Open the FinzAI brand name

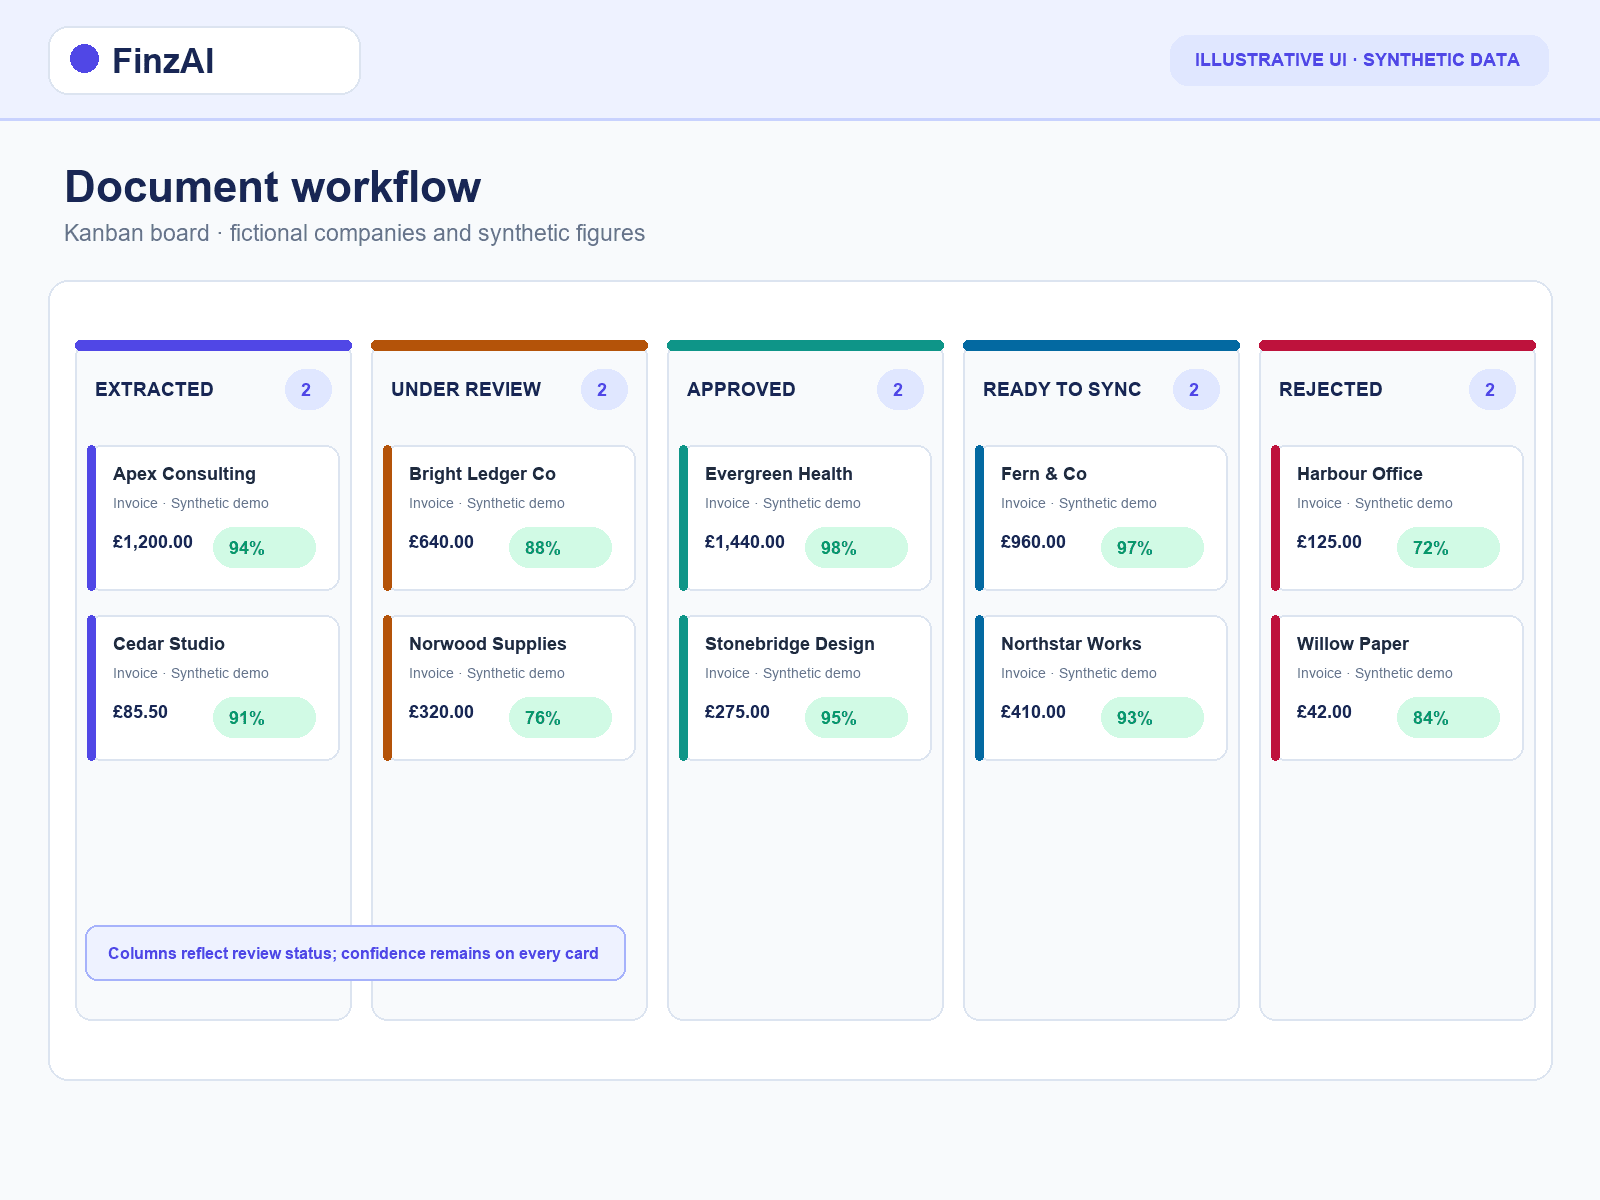click(x=163, y=61)
